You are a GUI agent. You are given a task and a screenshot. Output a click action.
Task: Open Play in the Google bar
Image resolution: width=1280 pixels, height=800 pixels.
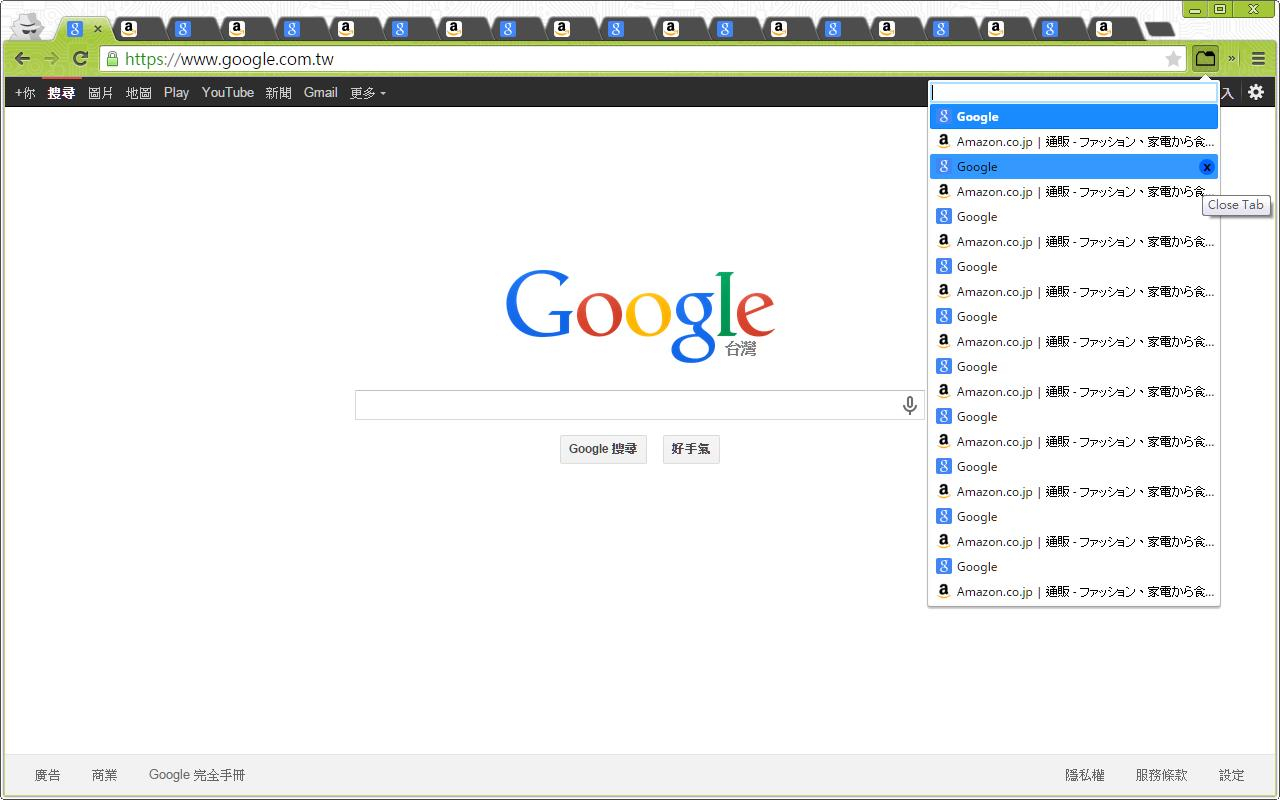pyautogui.click(x=176, y=93)
